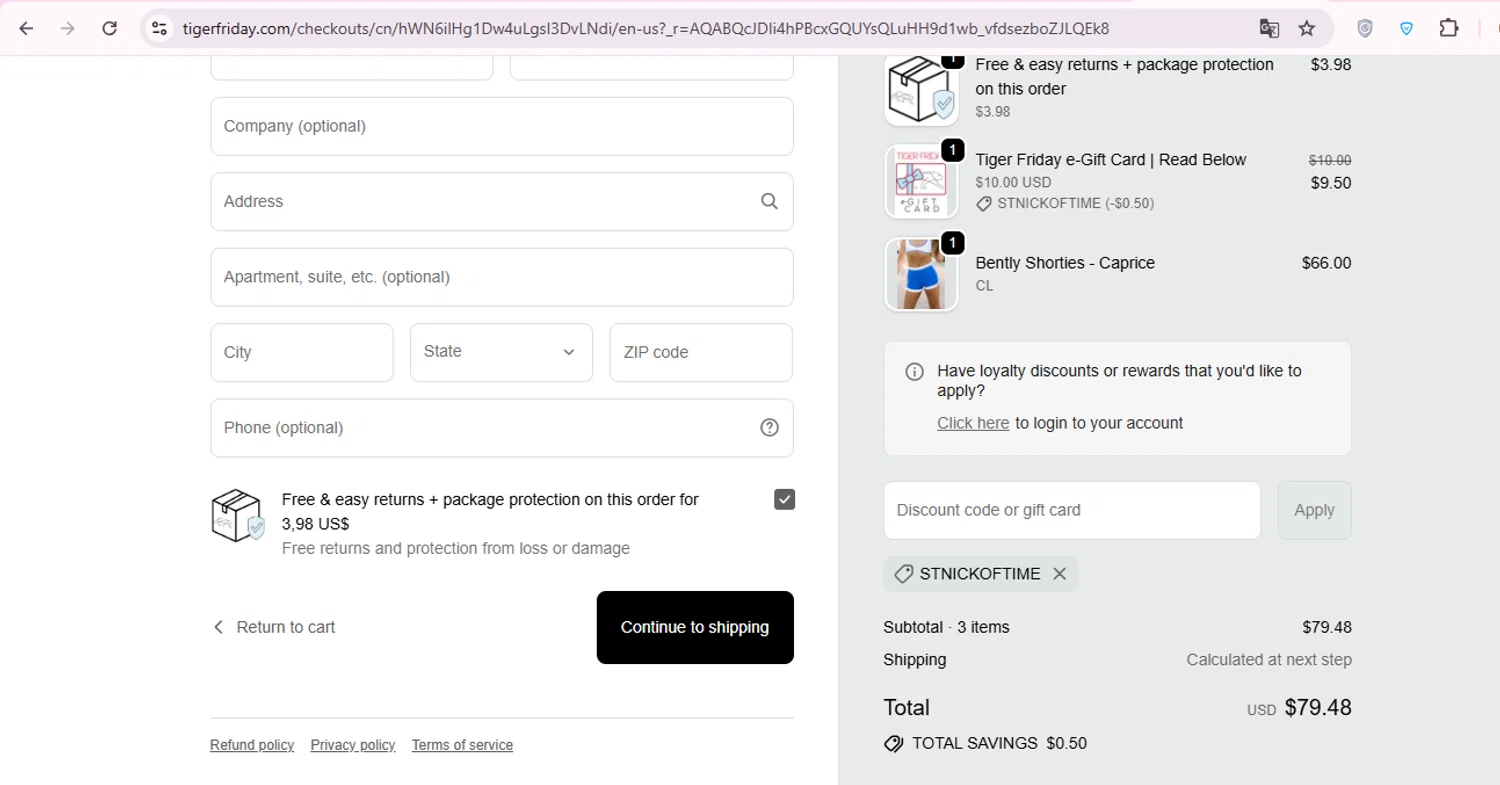Click the Bently Shorties product thumbnail
Image resolution: width=1500 pixels, height=785 pixels.
click(x=921, y=274)
